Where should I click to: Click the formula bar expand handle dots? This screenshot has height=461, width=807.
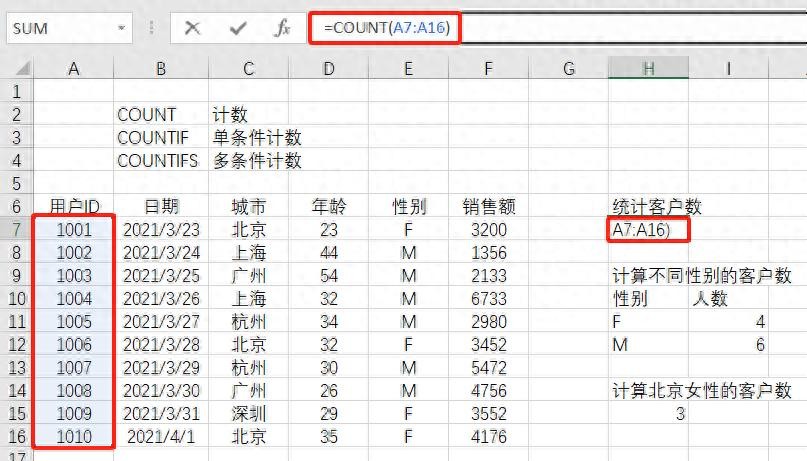[x=151, y=28]
